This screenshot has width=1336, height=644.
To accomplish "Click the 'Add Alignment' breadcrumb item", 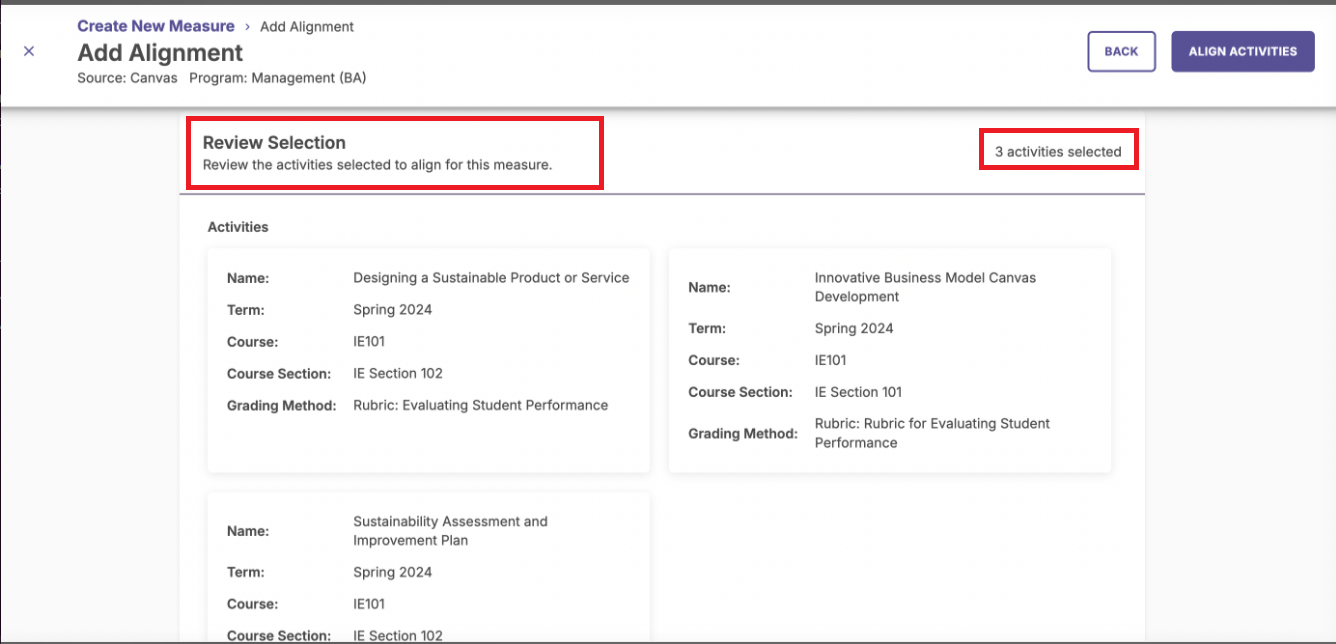I will (307, 26).
